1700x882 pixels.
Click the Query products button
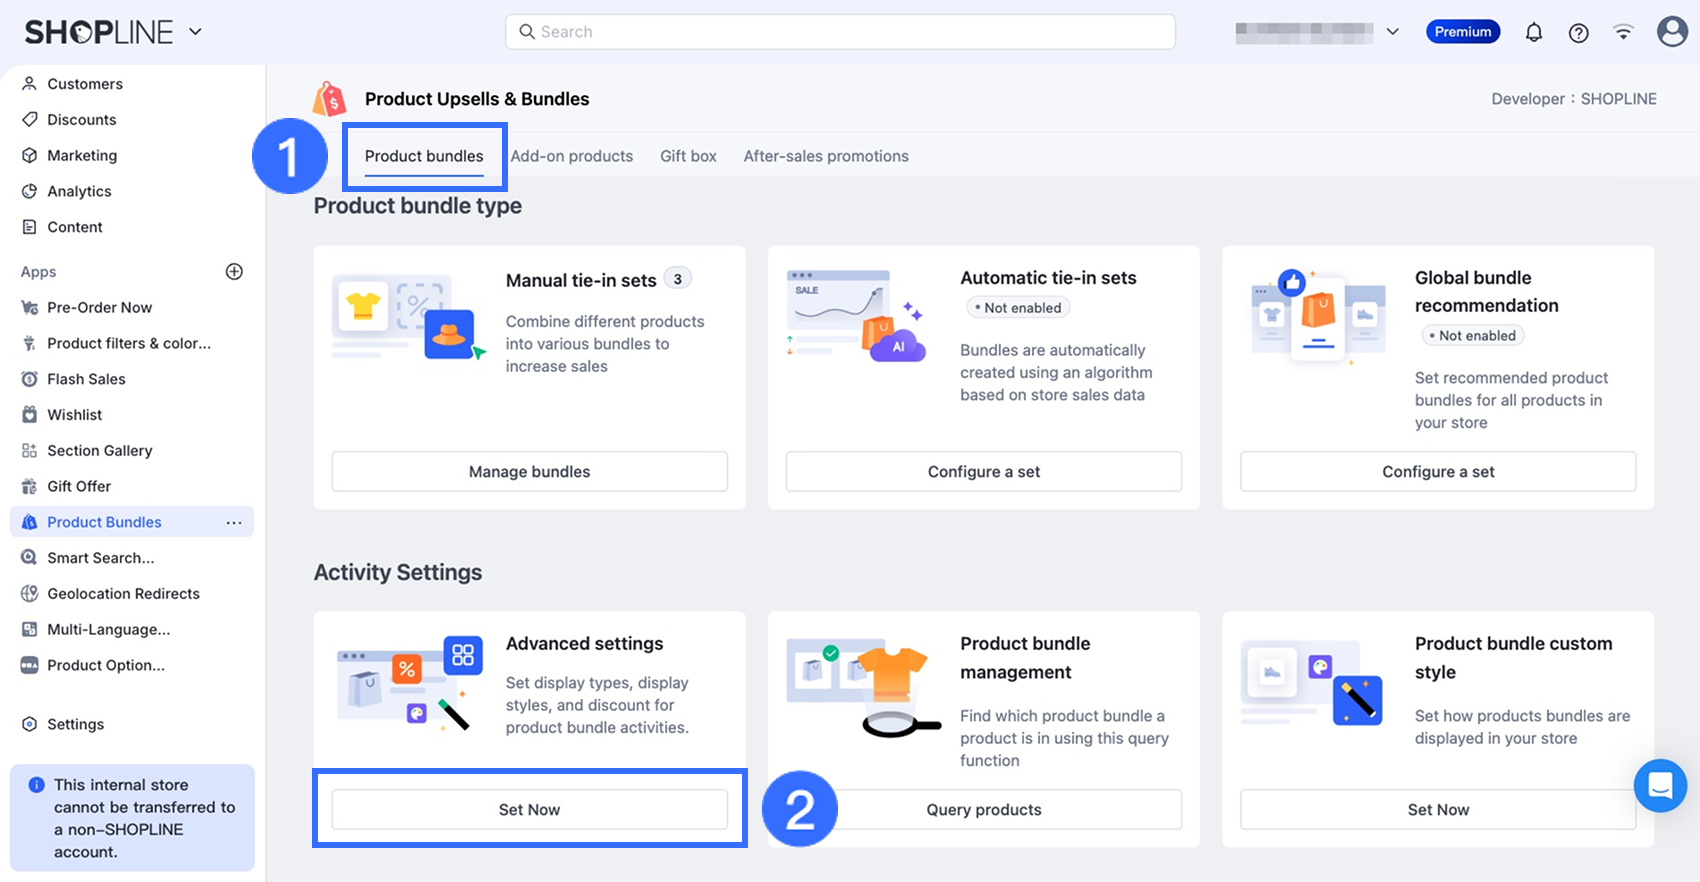(x=984, y=810)
